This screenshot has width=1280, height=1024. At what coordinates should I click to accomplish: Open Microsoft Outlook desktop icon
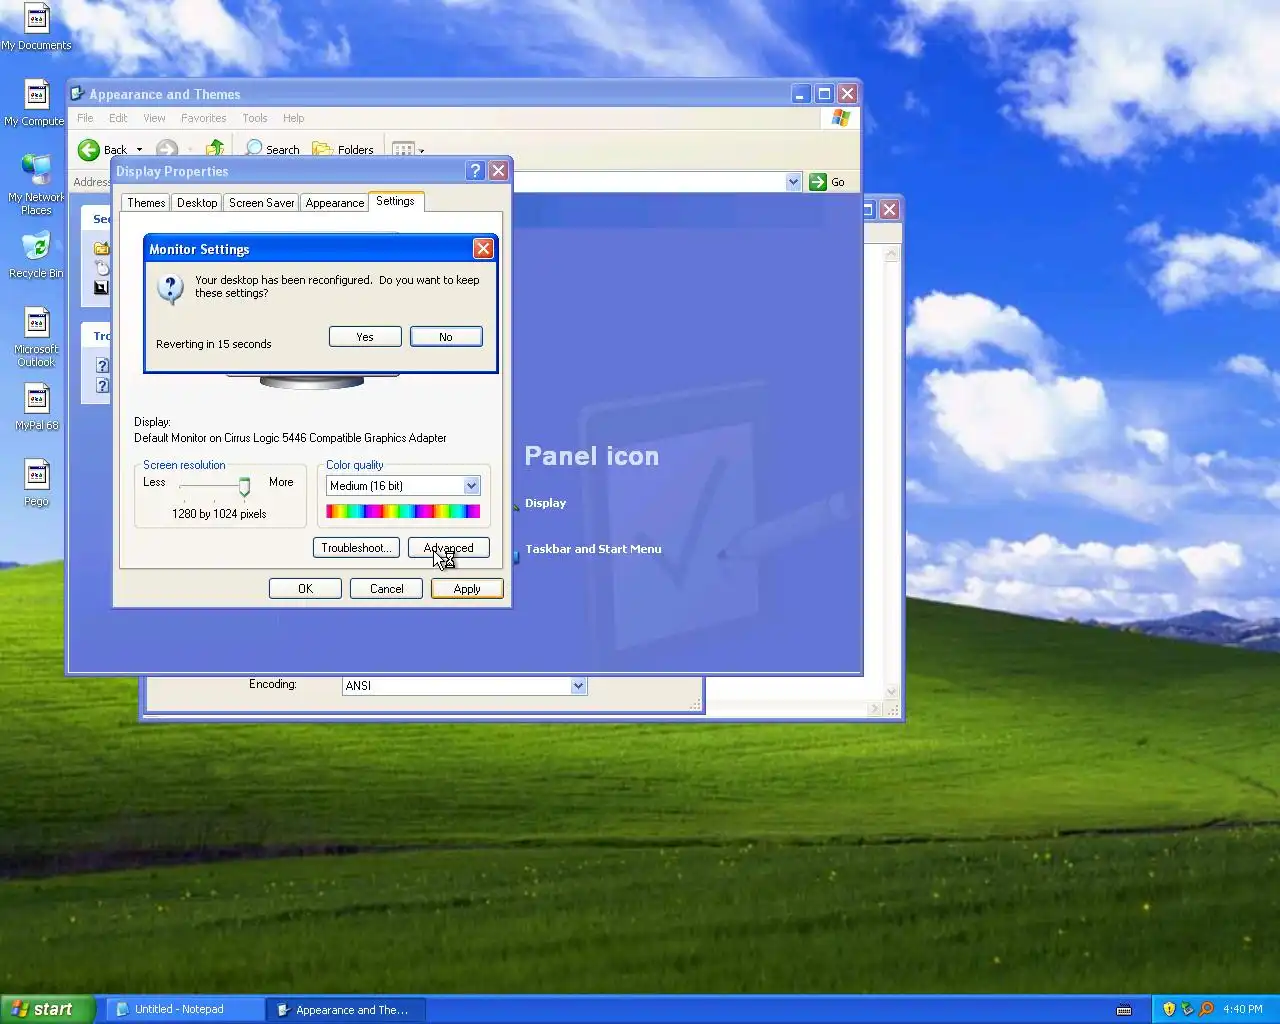36,337
